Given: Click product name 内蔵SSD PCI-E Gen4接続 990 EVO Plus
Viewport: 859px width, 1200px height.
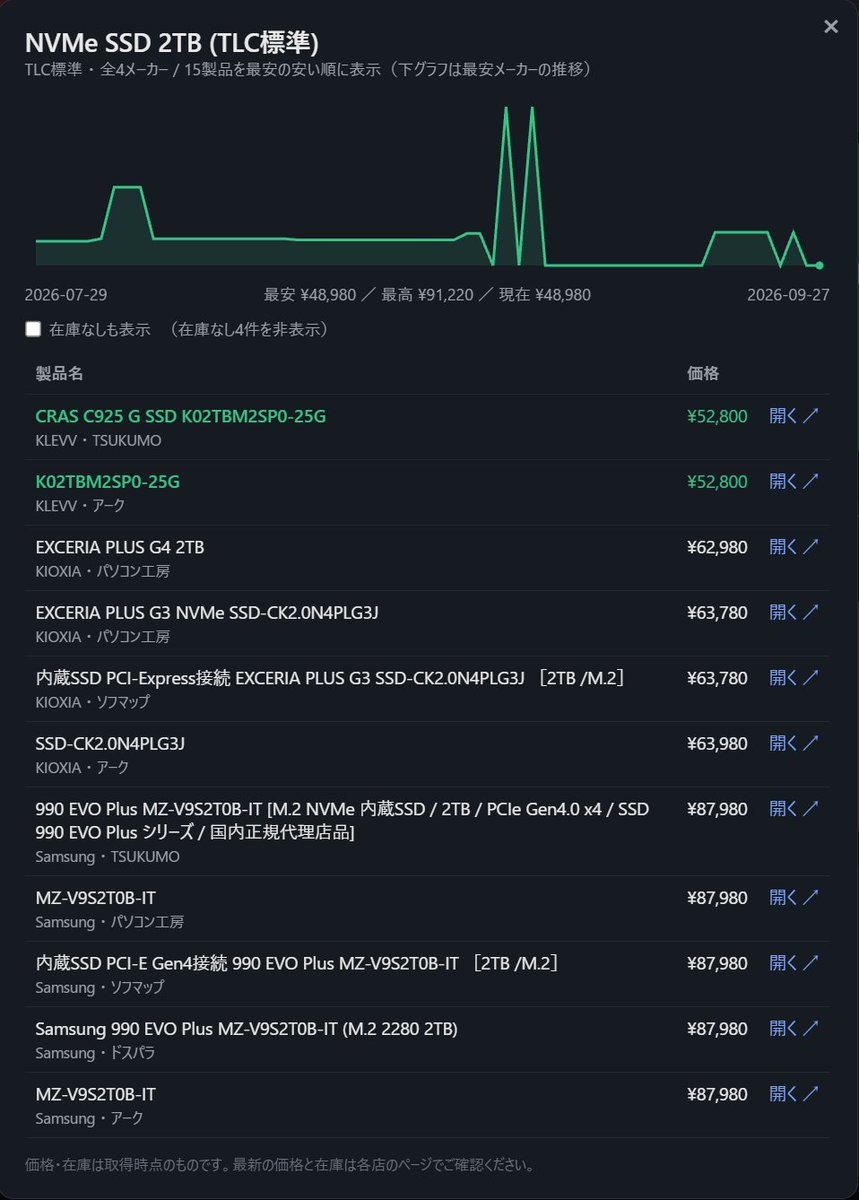Looking at the screenshot, I should 297,964.
